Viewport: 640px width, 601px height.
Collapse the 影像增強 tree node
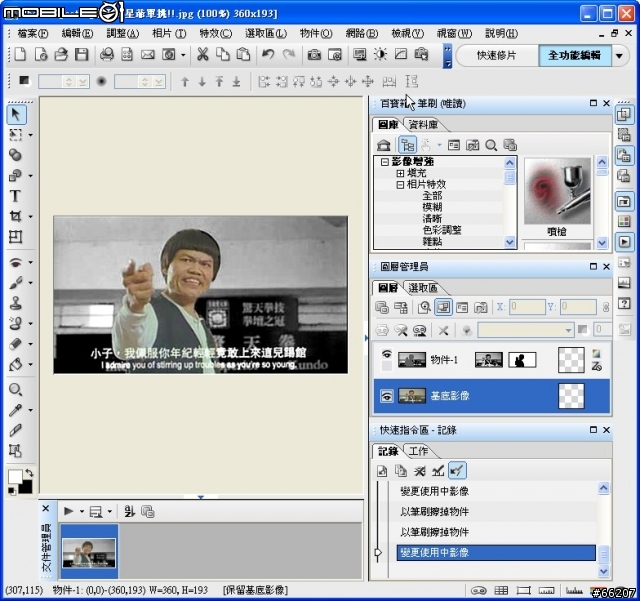[384, 162]
